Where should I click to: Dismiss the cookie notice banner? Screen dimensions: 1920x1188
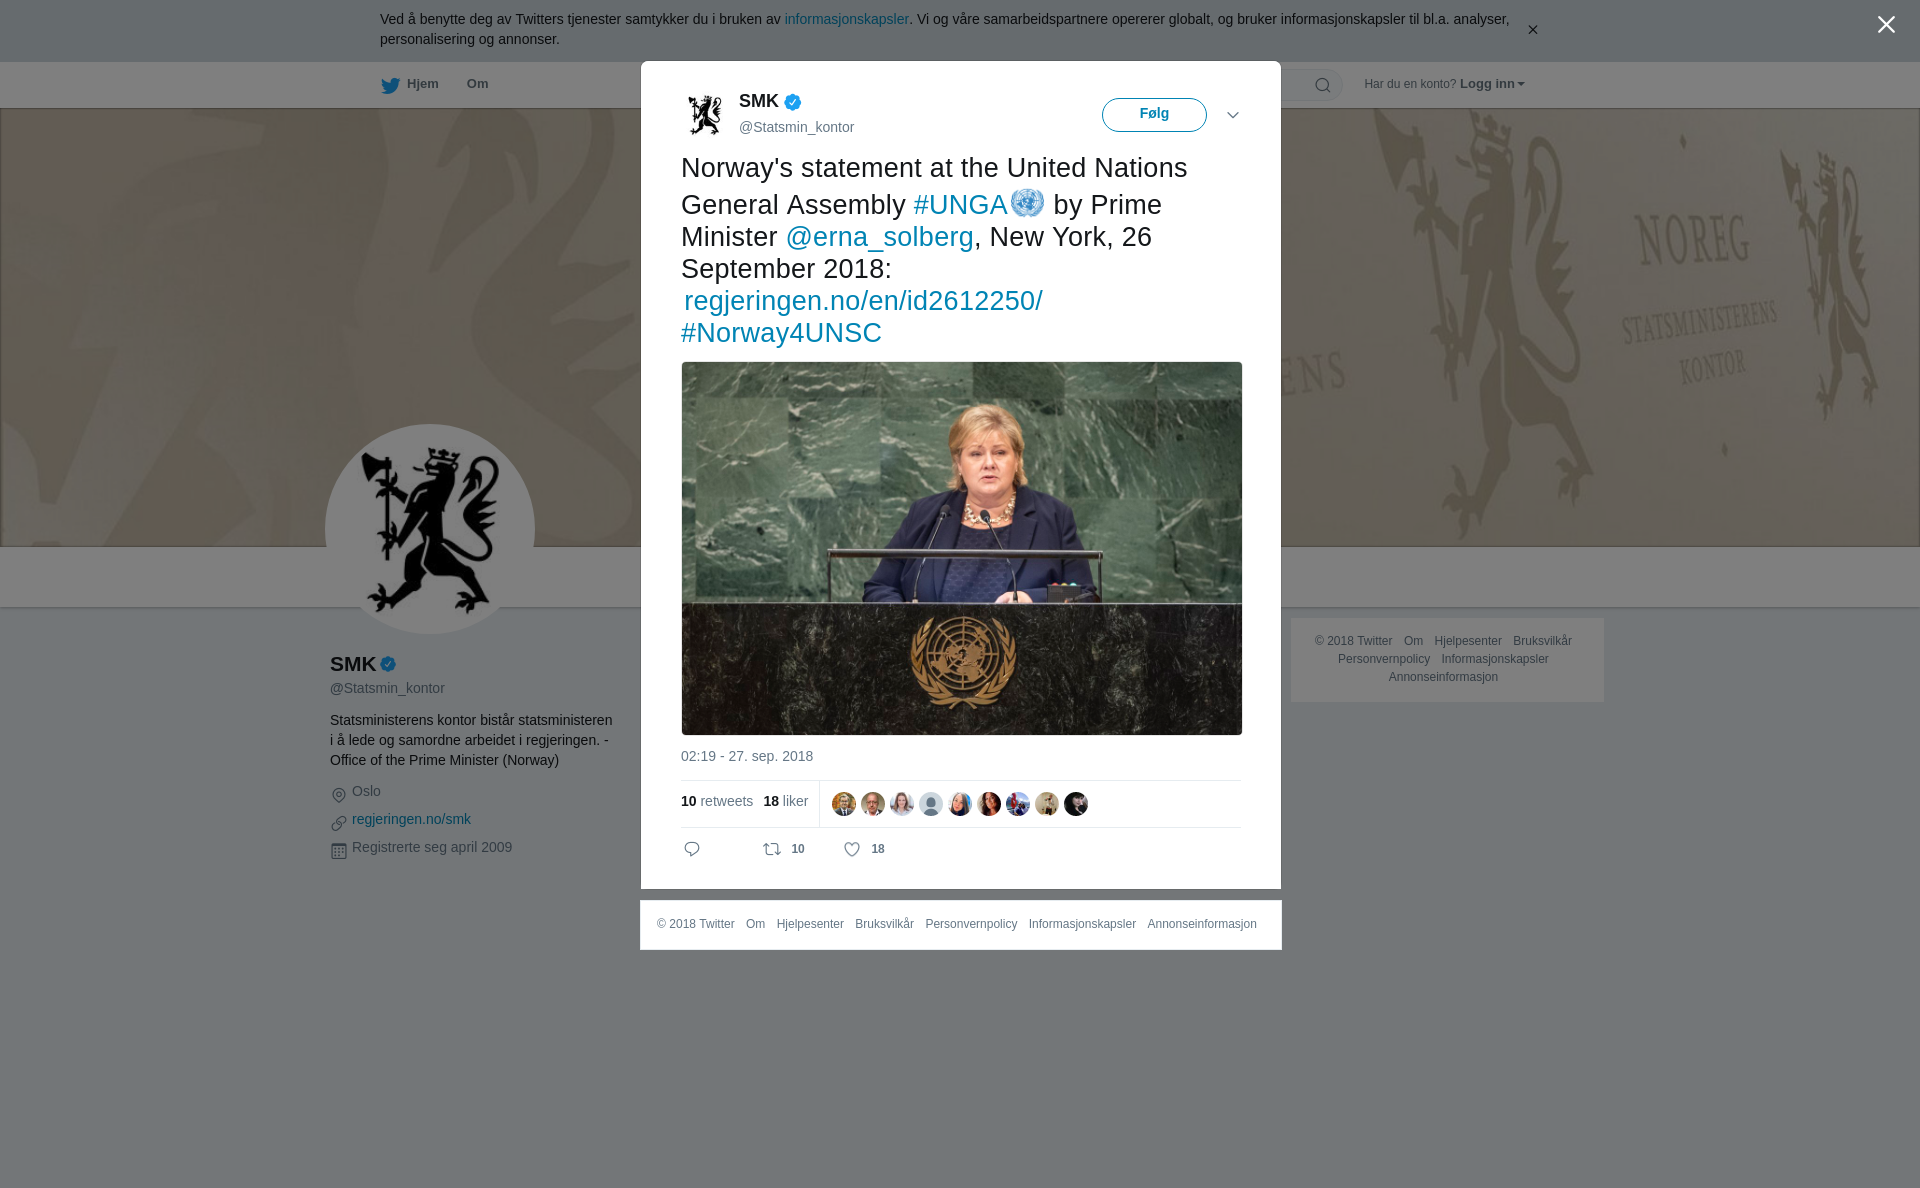[x=1532, y=30]
